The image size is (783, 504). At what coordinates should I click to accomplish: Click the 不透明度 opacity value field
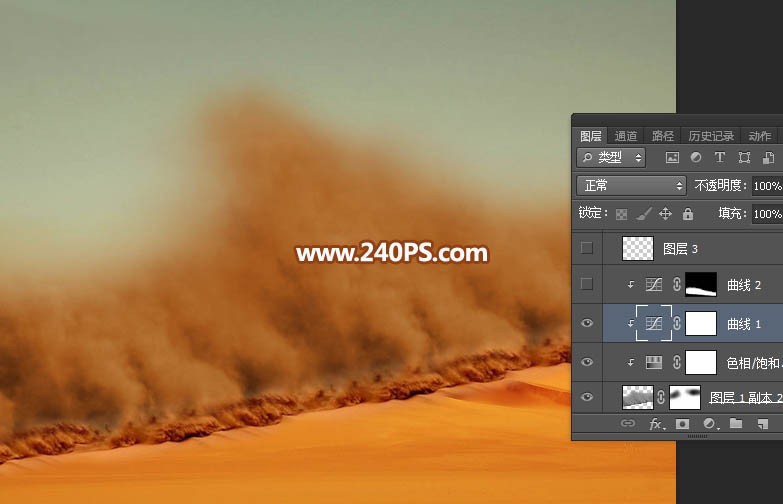tap(768, 186)
